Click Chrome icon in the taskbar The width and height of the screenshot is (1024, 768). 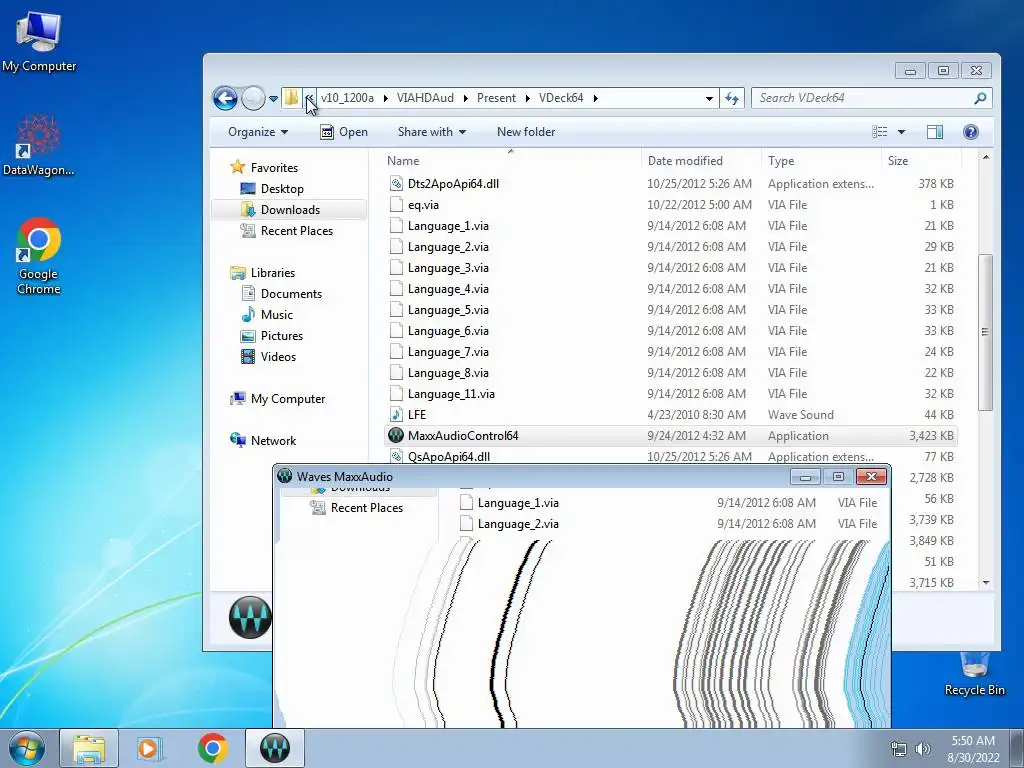pos(213,748)
